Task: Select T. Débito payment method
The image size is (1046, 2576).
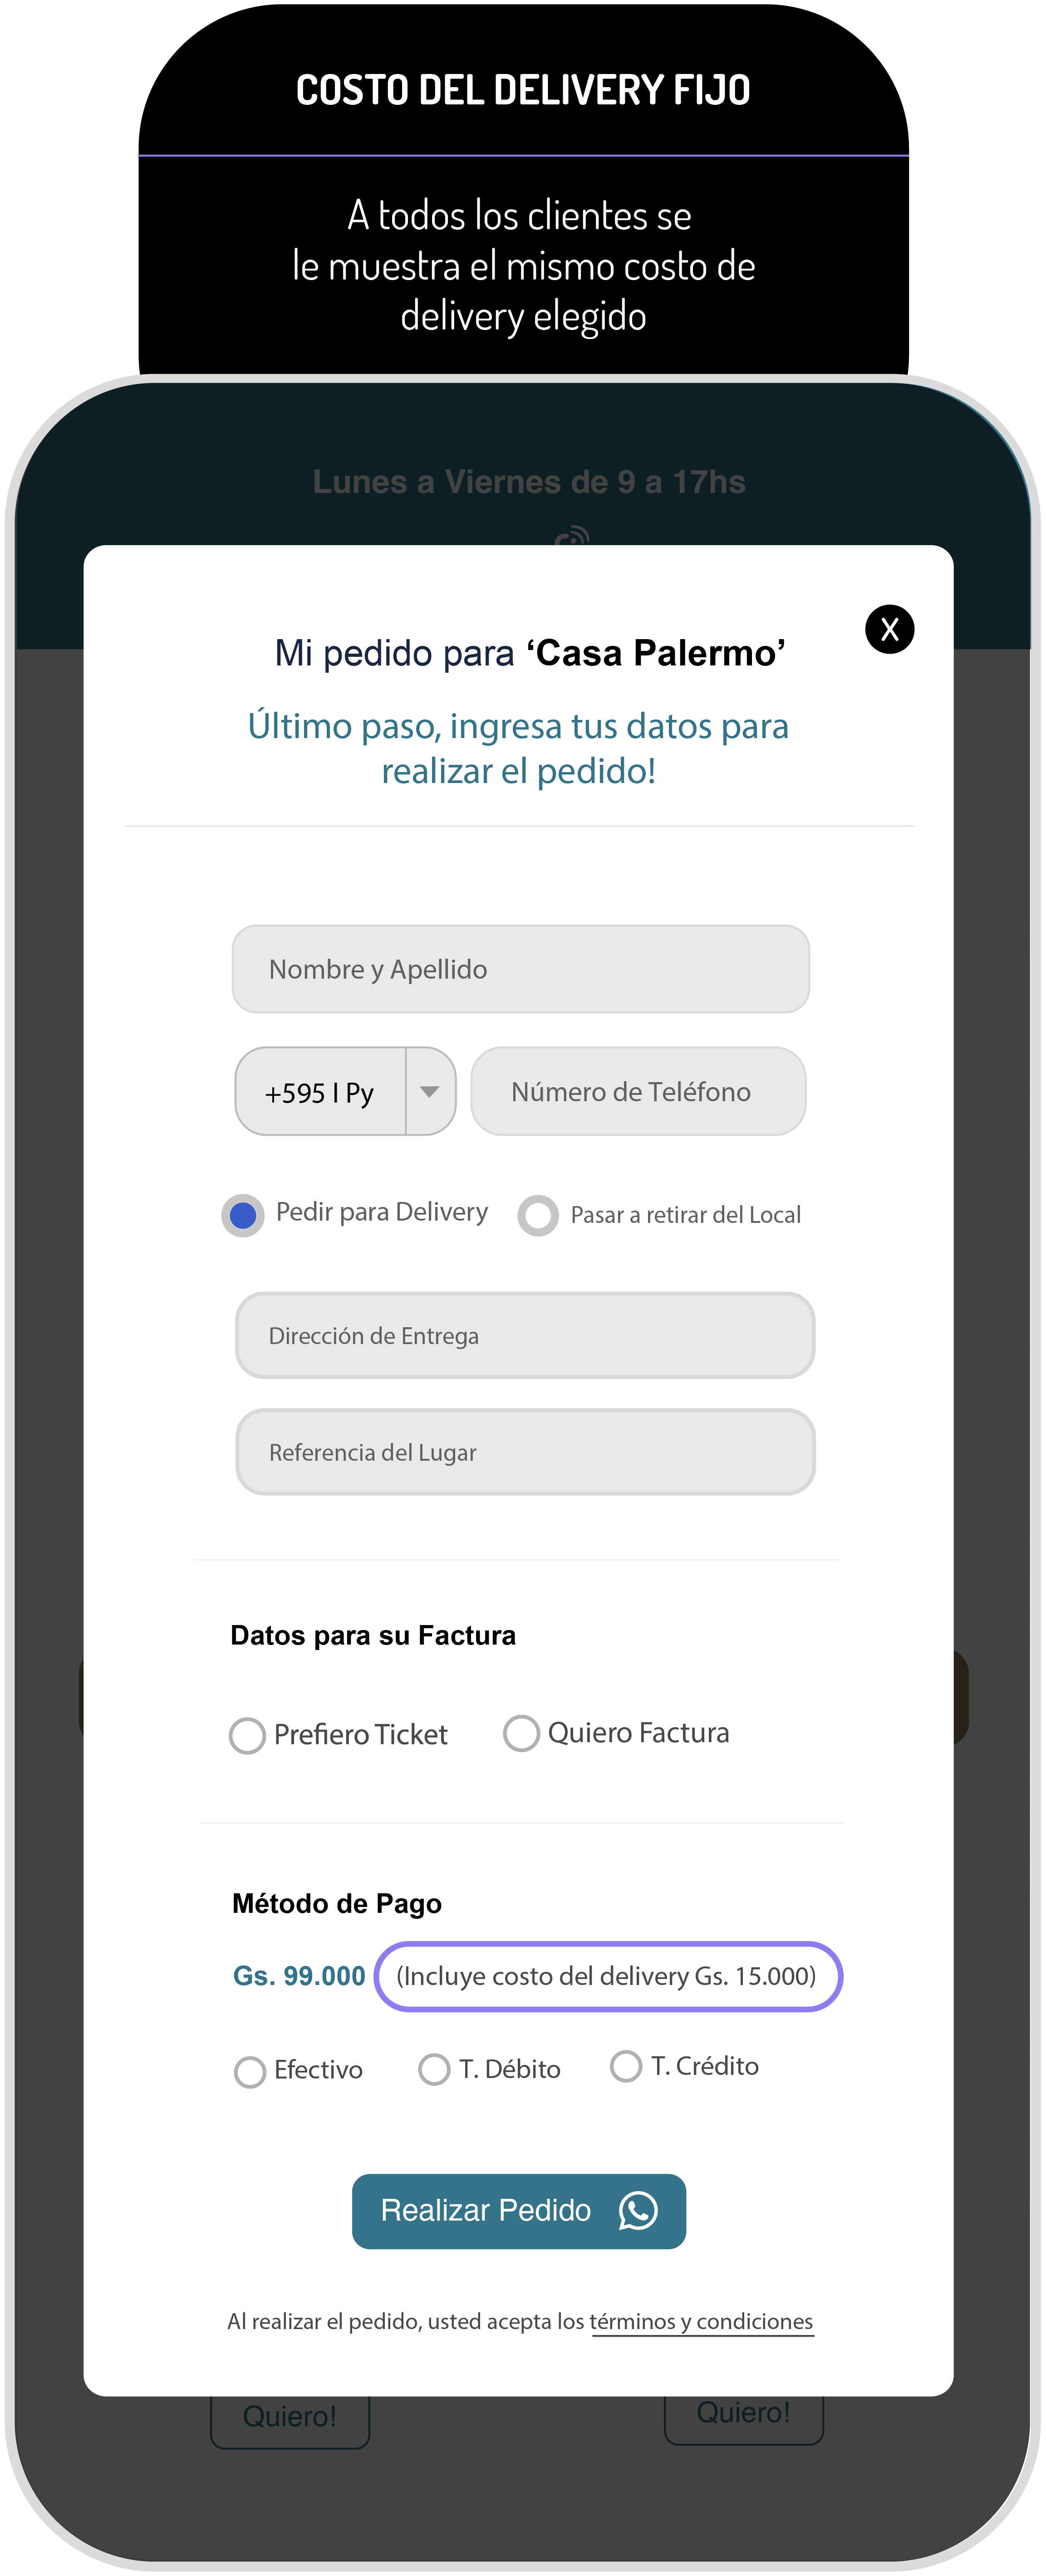Action: click(434, 2069)
